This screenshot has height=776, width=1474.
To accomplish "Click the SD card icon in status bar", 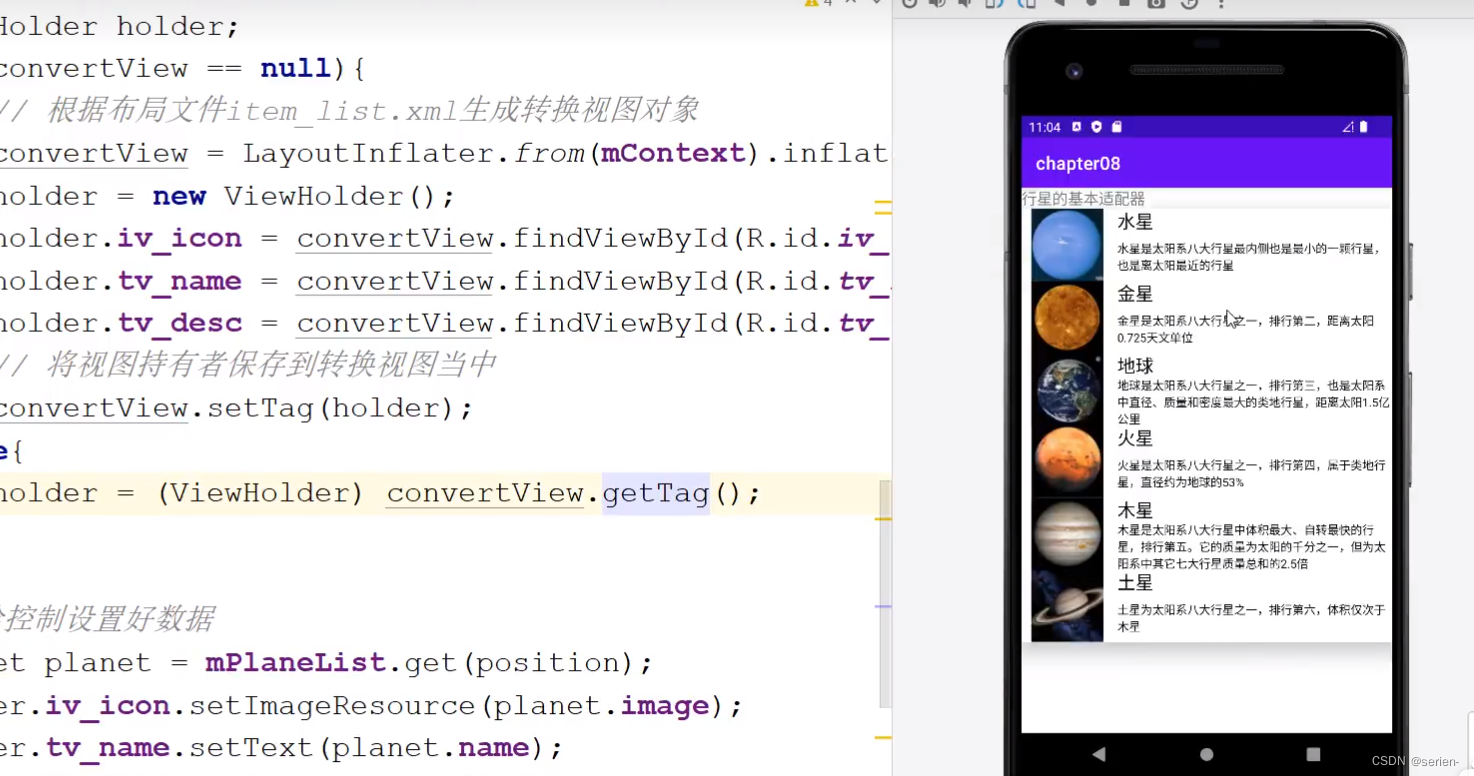I will [x=1117, y=127].
